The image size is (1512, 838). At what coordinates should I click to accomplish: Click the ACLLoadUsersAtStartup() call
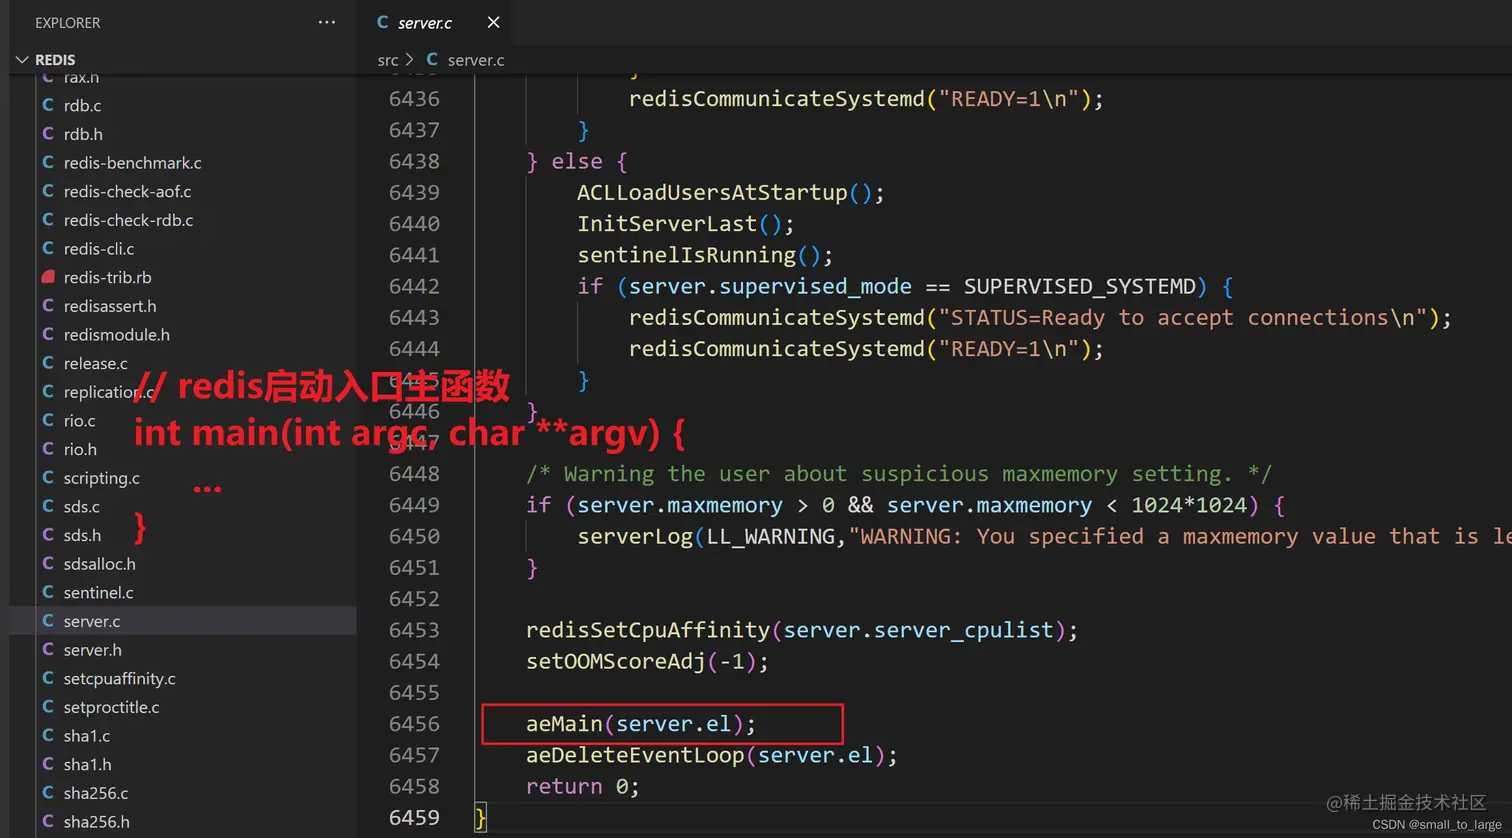[731, 193]
